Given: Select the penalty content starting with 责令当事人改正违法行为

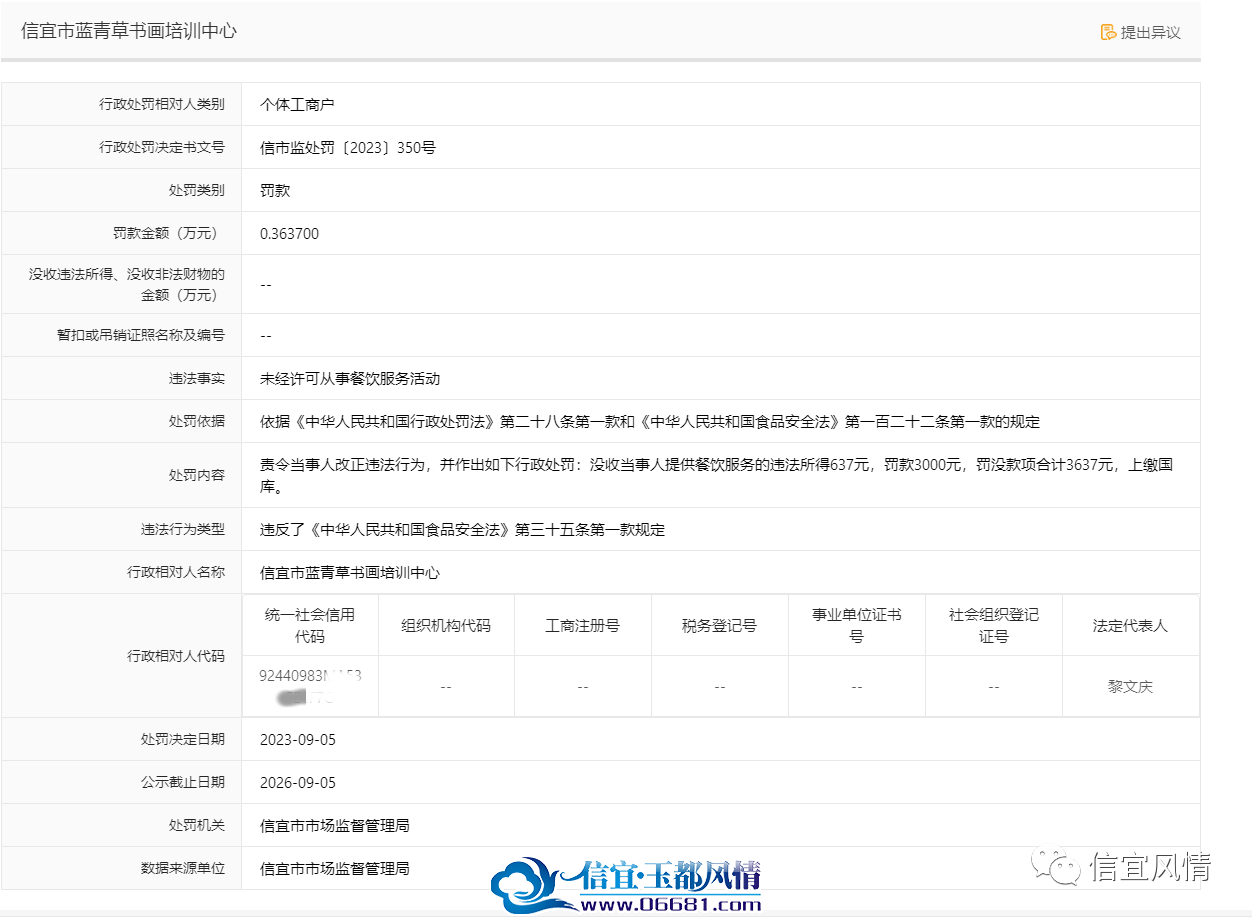Looking at the screenshot, I should pos(716,476).
